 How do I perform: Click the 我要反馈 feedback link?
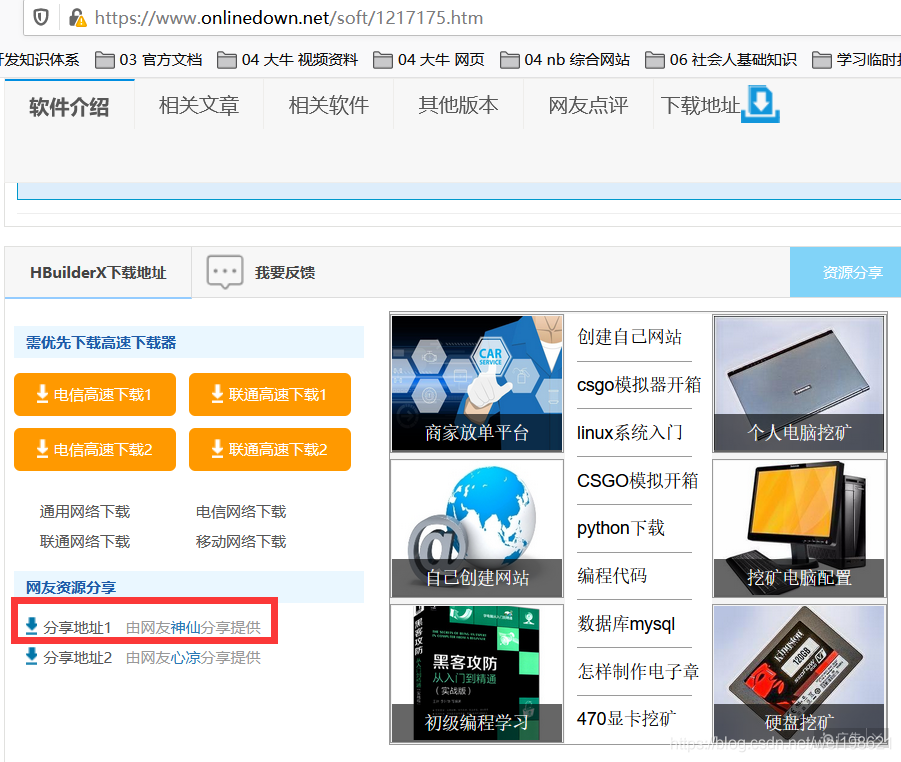pos(285,272)
